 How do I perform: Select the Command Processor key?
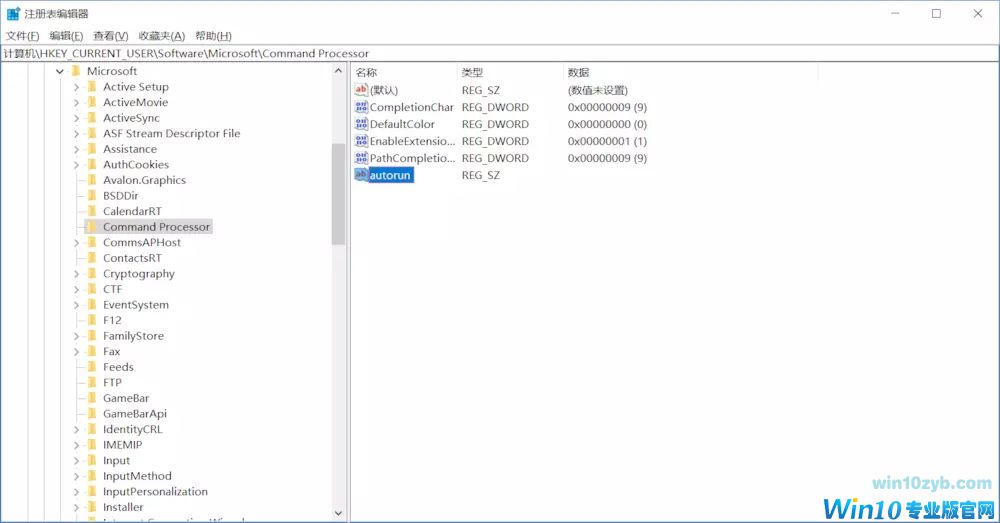click(x=156, y=226)
